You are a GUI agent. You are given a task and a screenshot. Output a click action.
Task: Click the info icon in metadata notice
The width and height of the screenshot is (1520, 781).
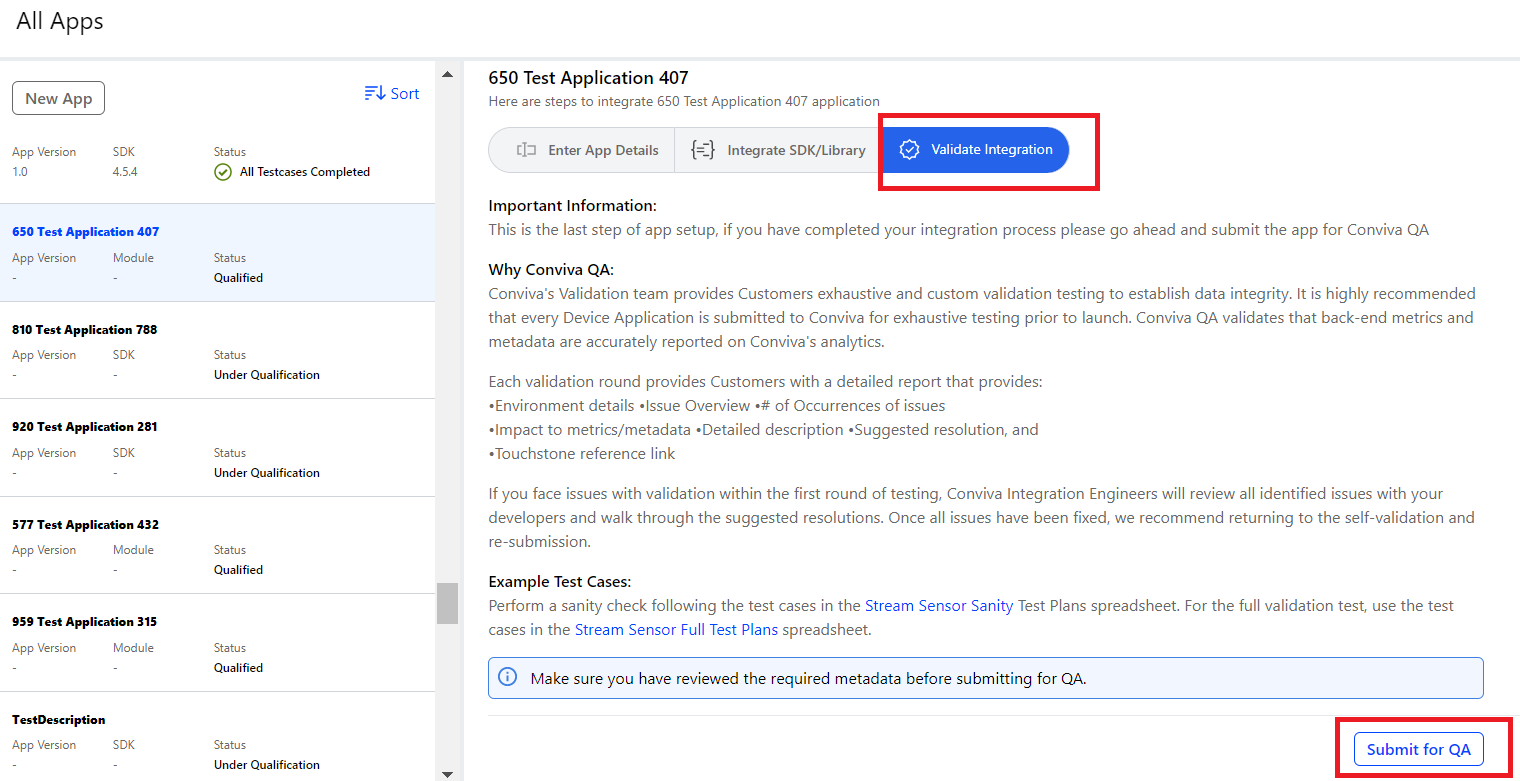(x=508, y=677)
